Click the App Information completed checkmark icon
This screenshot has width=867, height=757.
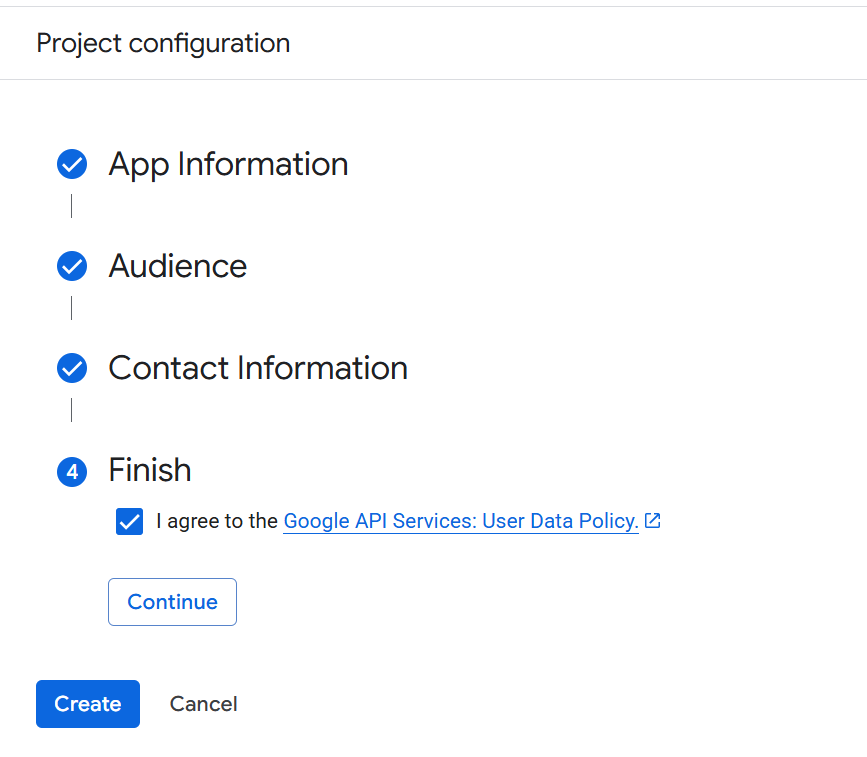click(72, 164)
